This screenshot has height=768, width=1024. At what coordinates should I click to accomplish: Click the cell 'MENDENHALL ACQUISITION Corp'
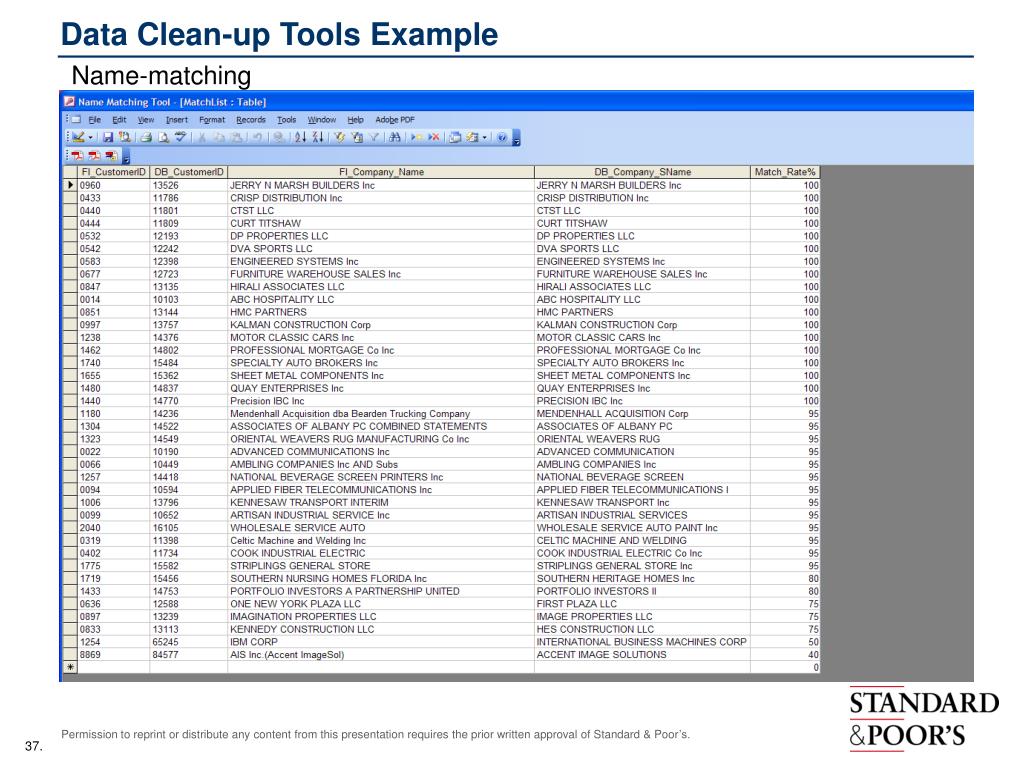click(x=643, y=413)
